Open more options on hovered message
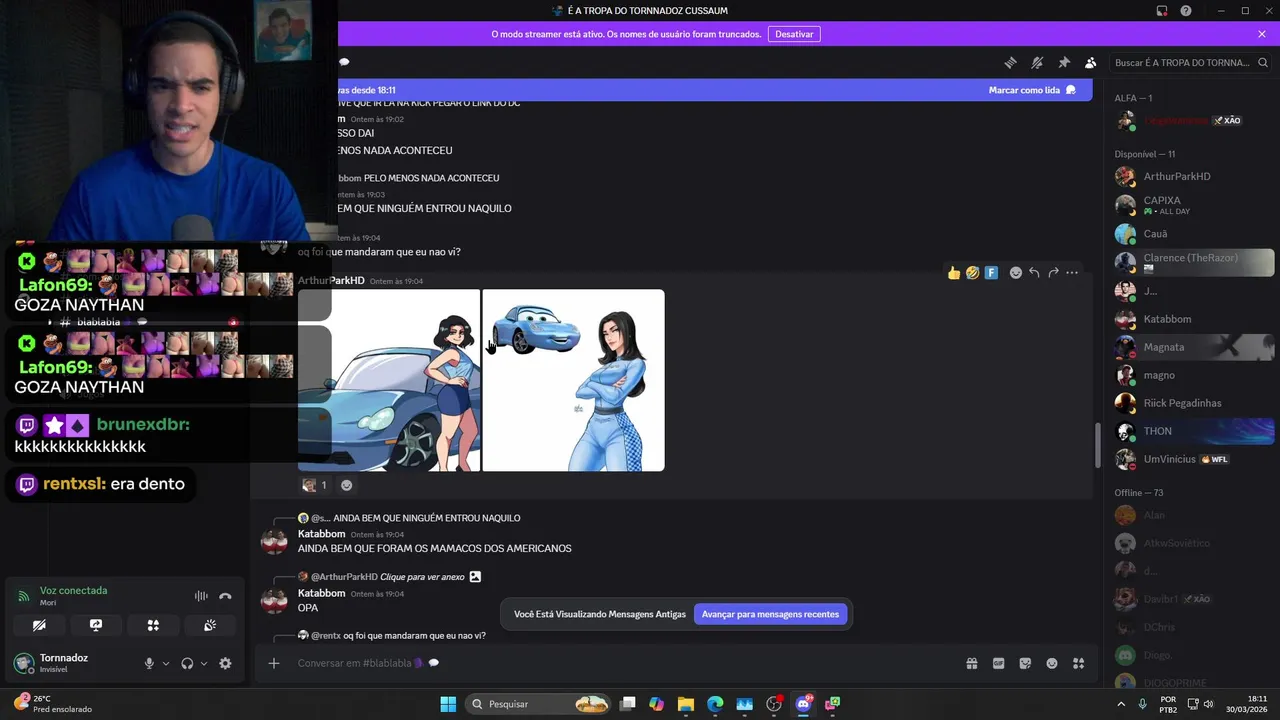The height and width of the screenshot is (720, 1280). pos(1072,272)
